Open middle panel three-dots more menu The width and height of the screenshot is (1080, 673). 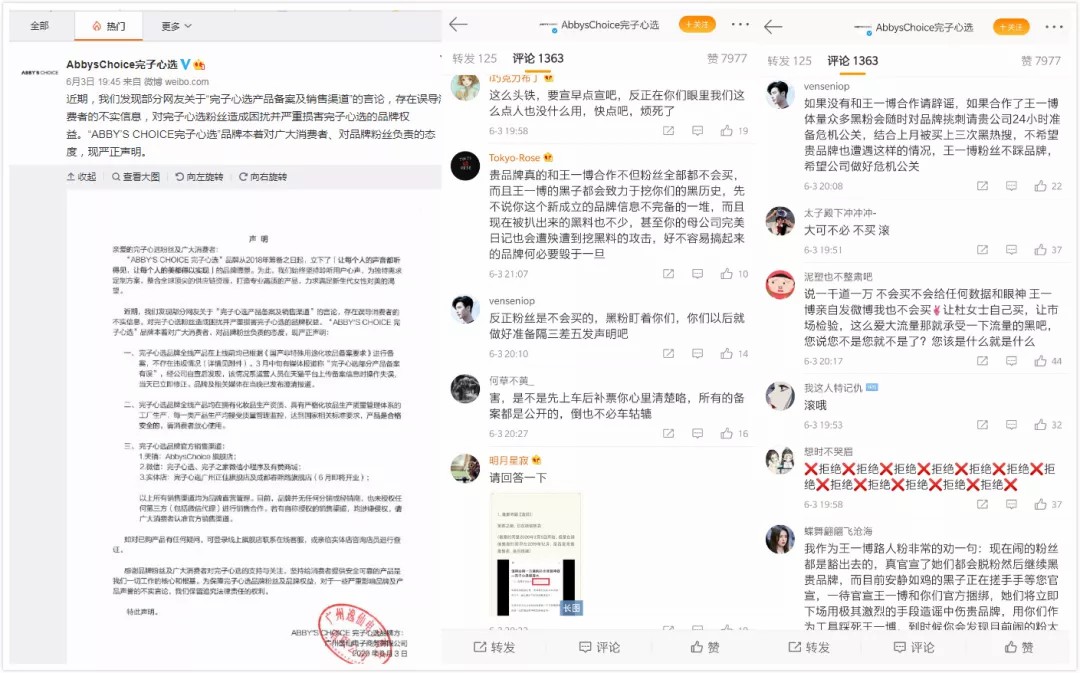tap(740, 24)
